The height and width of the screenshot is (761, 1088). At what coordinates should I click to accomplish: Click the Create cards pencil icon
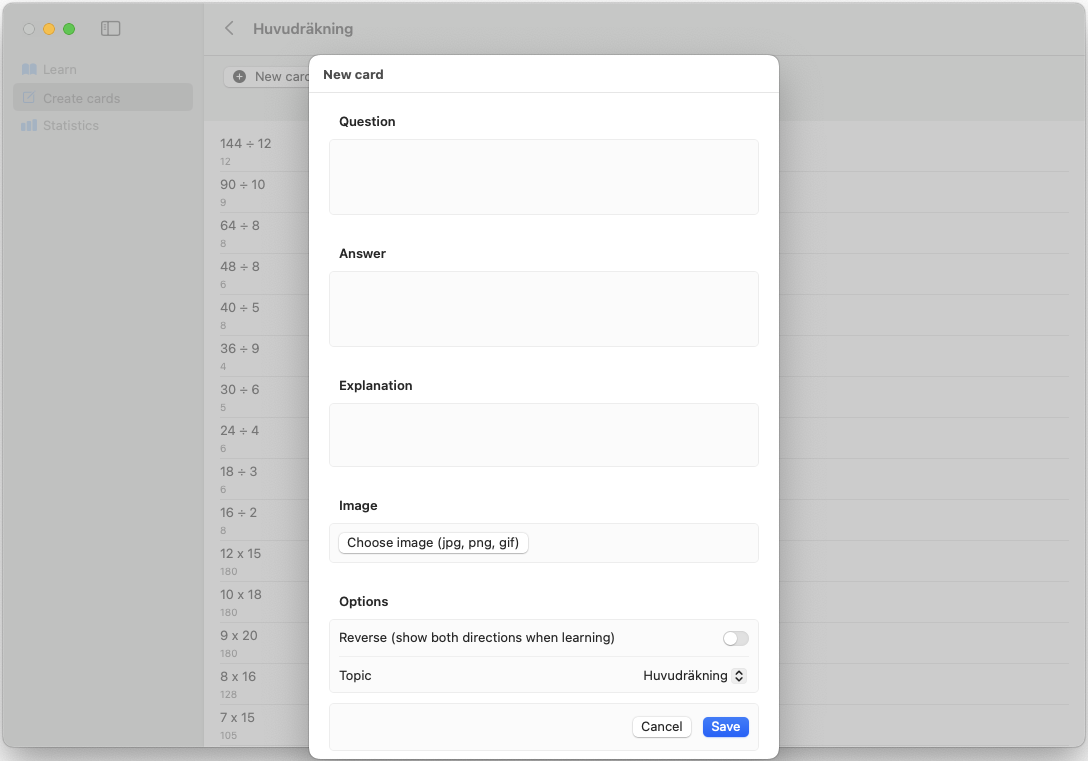pyautogui.click(x=29, y=98)
